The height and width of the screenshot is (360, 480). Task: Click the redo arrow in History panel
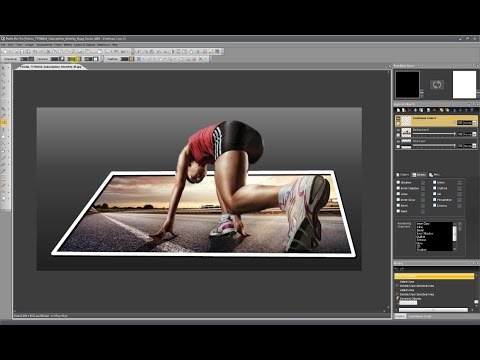[x=402, y=269]
